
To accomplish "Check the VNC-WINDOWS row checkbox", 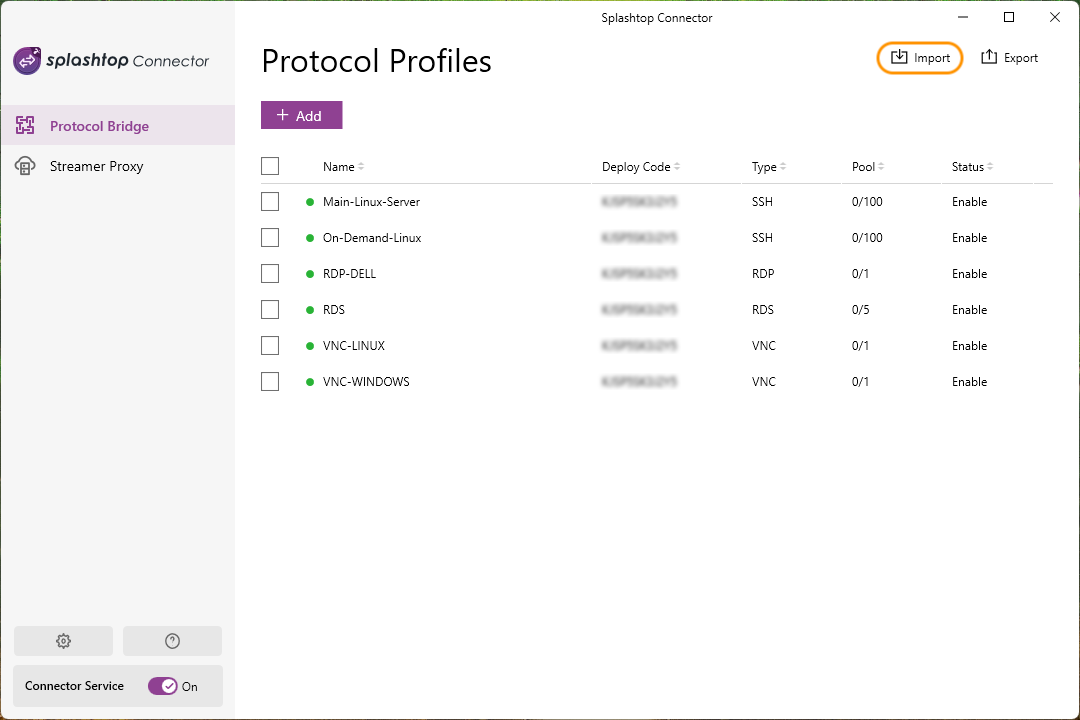I will (270, 382).
